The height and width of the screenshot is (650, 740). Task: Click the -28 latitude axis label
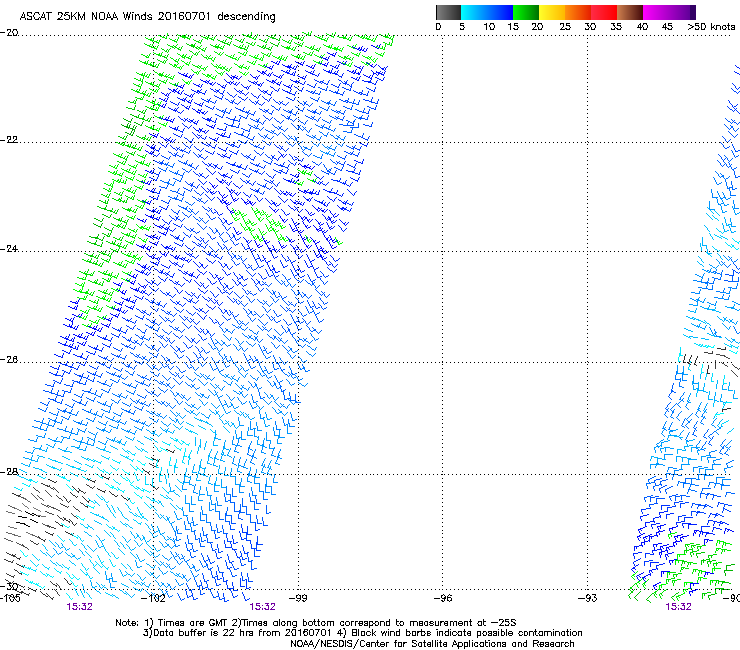[9, 472]
